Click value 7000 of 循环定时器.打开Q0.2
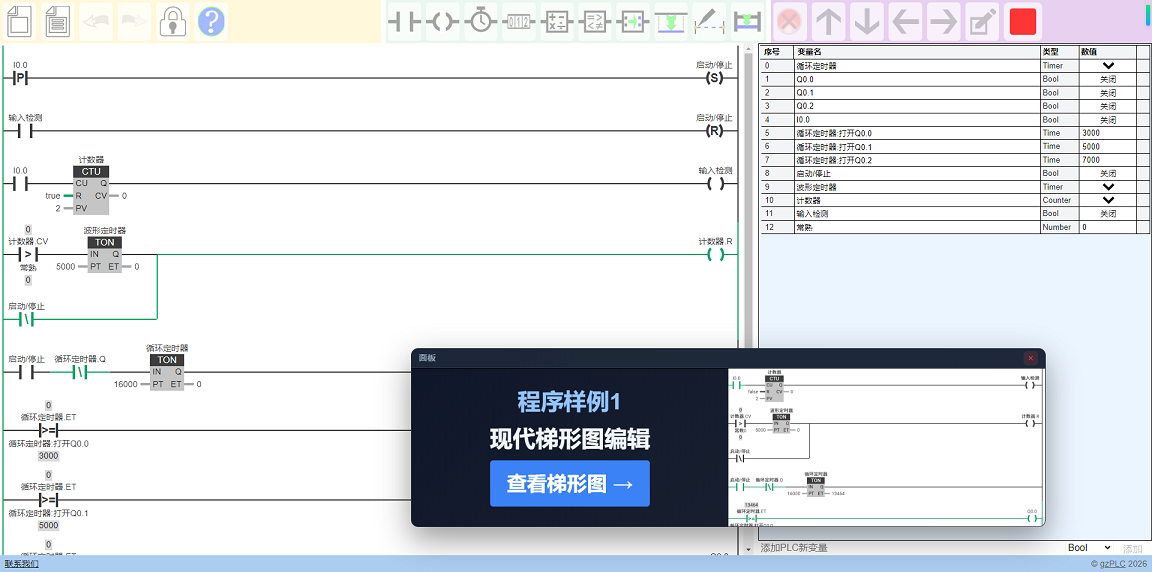Screen dimensions: 1152x572 click(1108, 159)
